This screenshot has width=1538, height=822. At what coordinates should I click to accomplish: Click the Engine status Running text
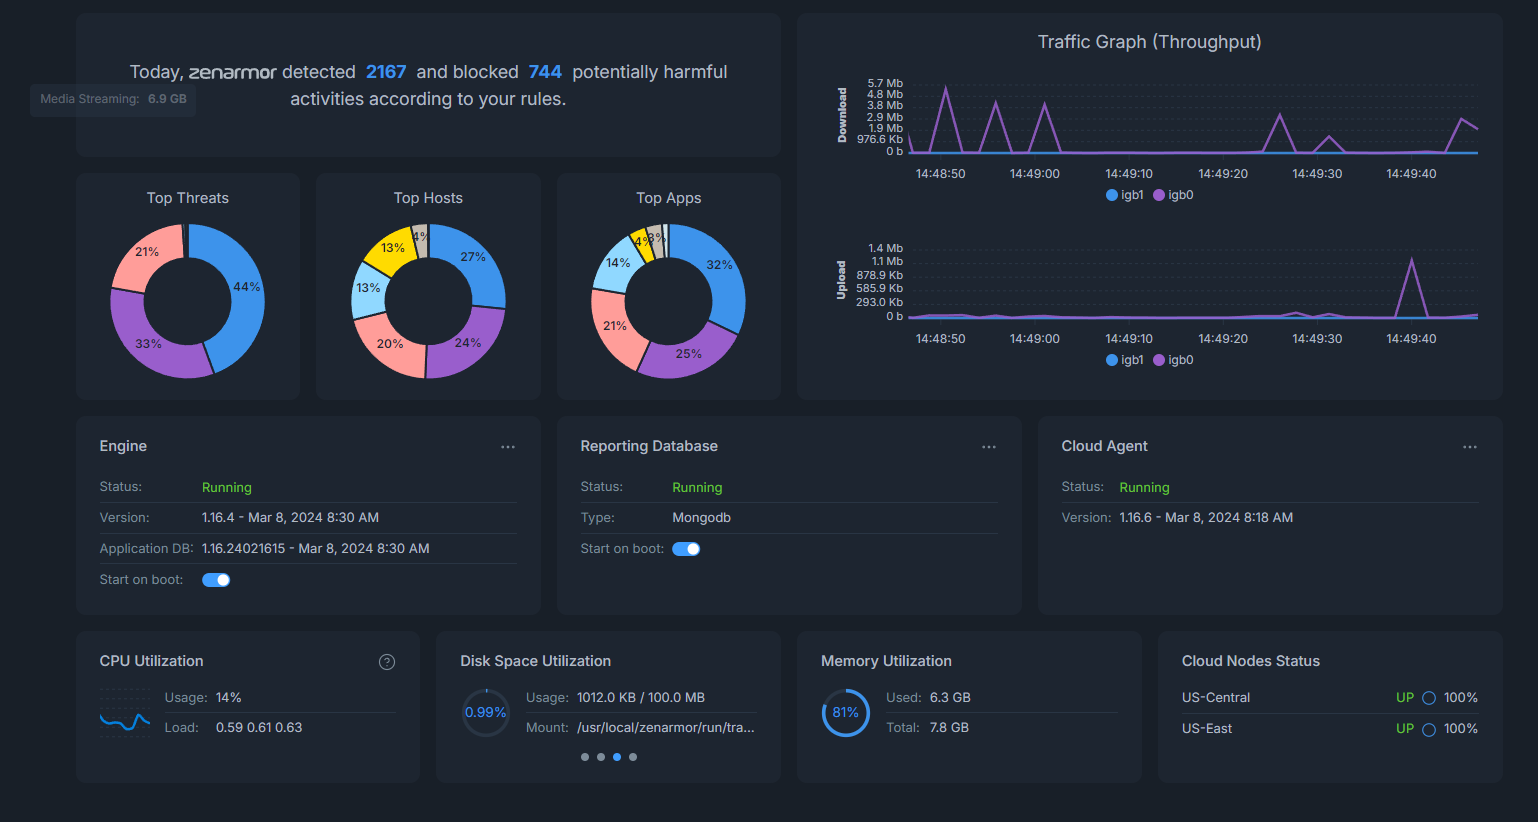pyautogui.click(x=227, y=488)
